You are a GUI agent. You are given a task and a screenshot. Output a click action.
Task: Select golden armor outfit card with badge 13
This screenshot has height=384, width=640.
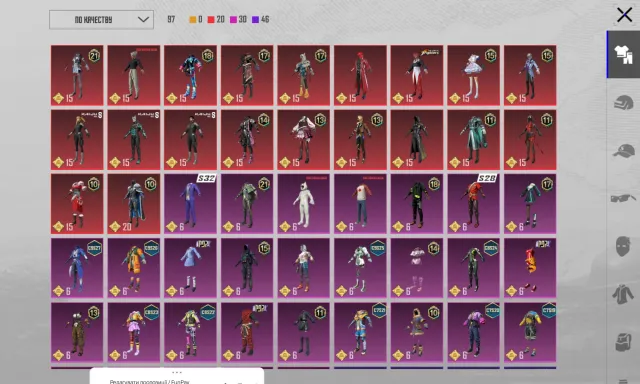360,140
